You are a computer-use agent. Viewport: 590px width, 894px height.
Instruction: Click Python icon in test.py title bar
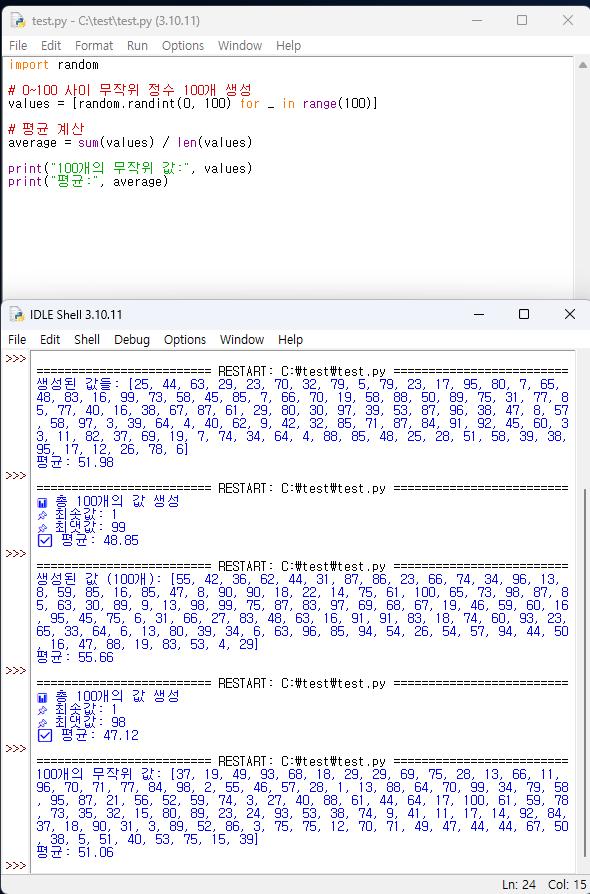(x=18, y=21)
